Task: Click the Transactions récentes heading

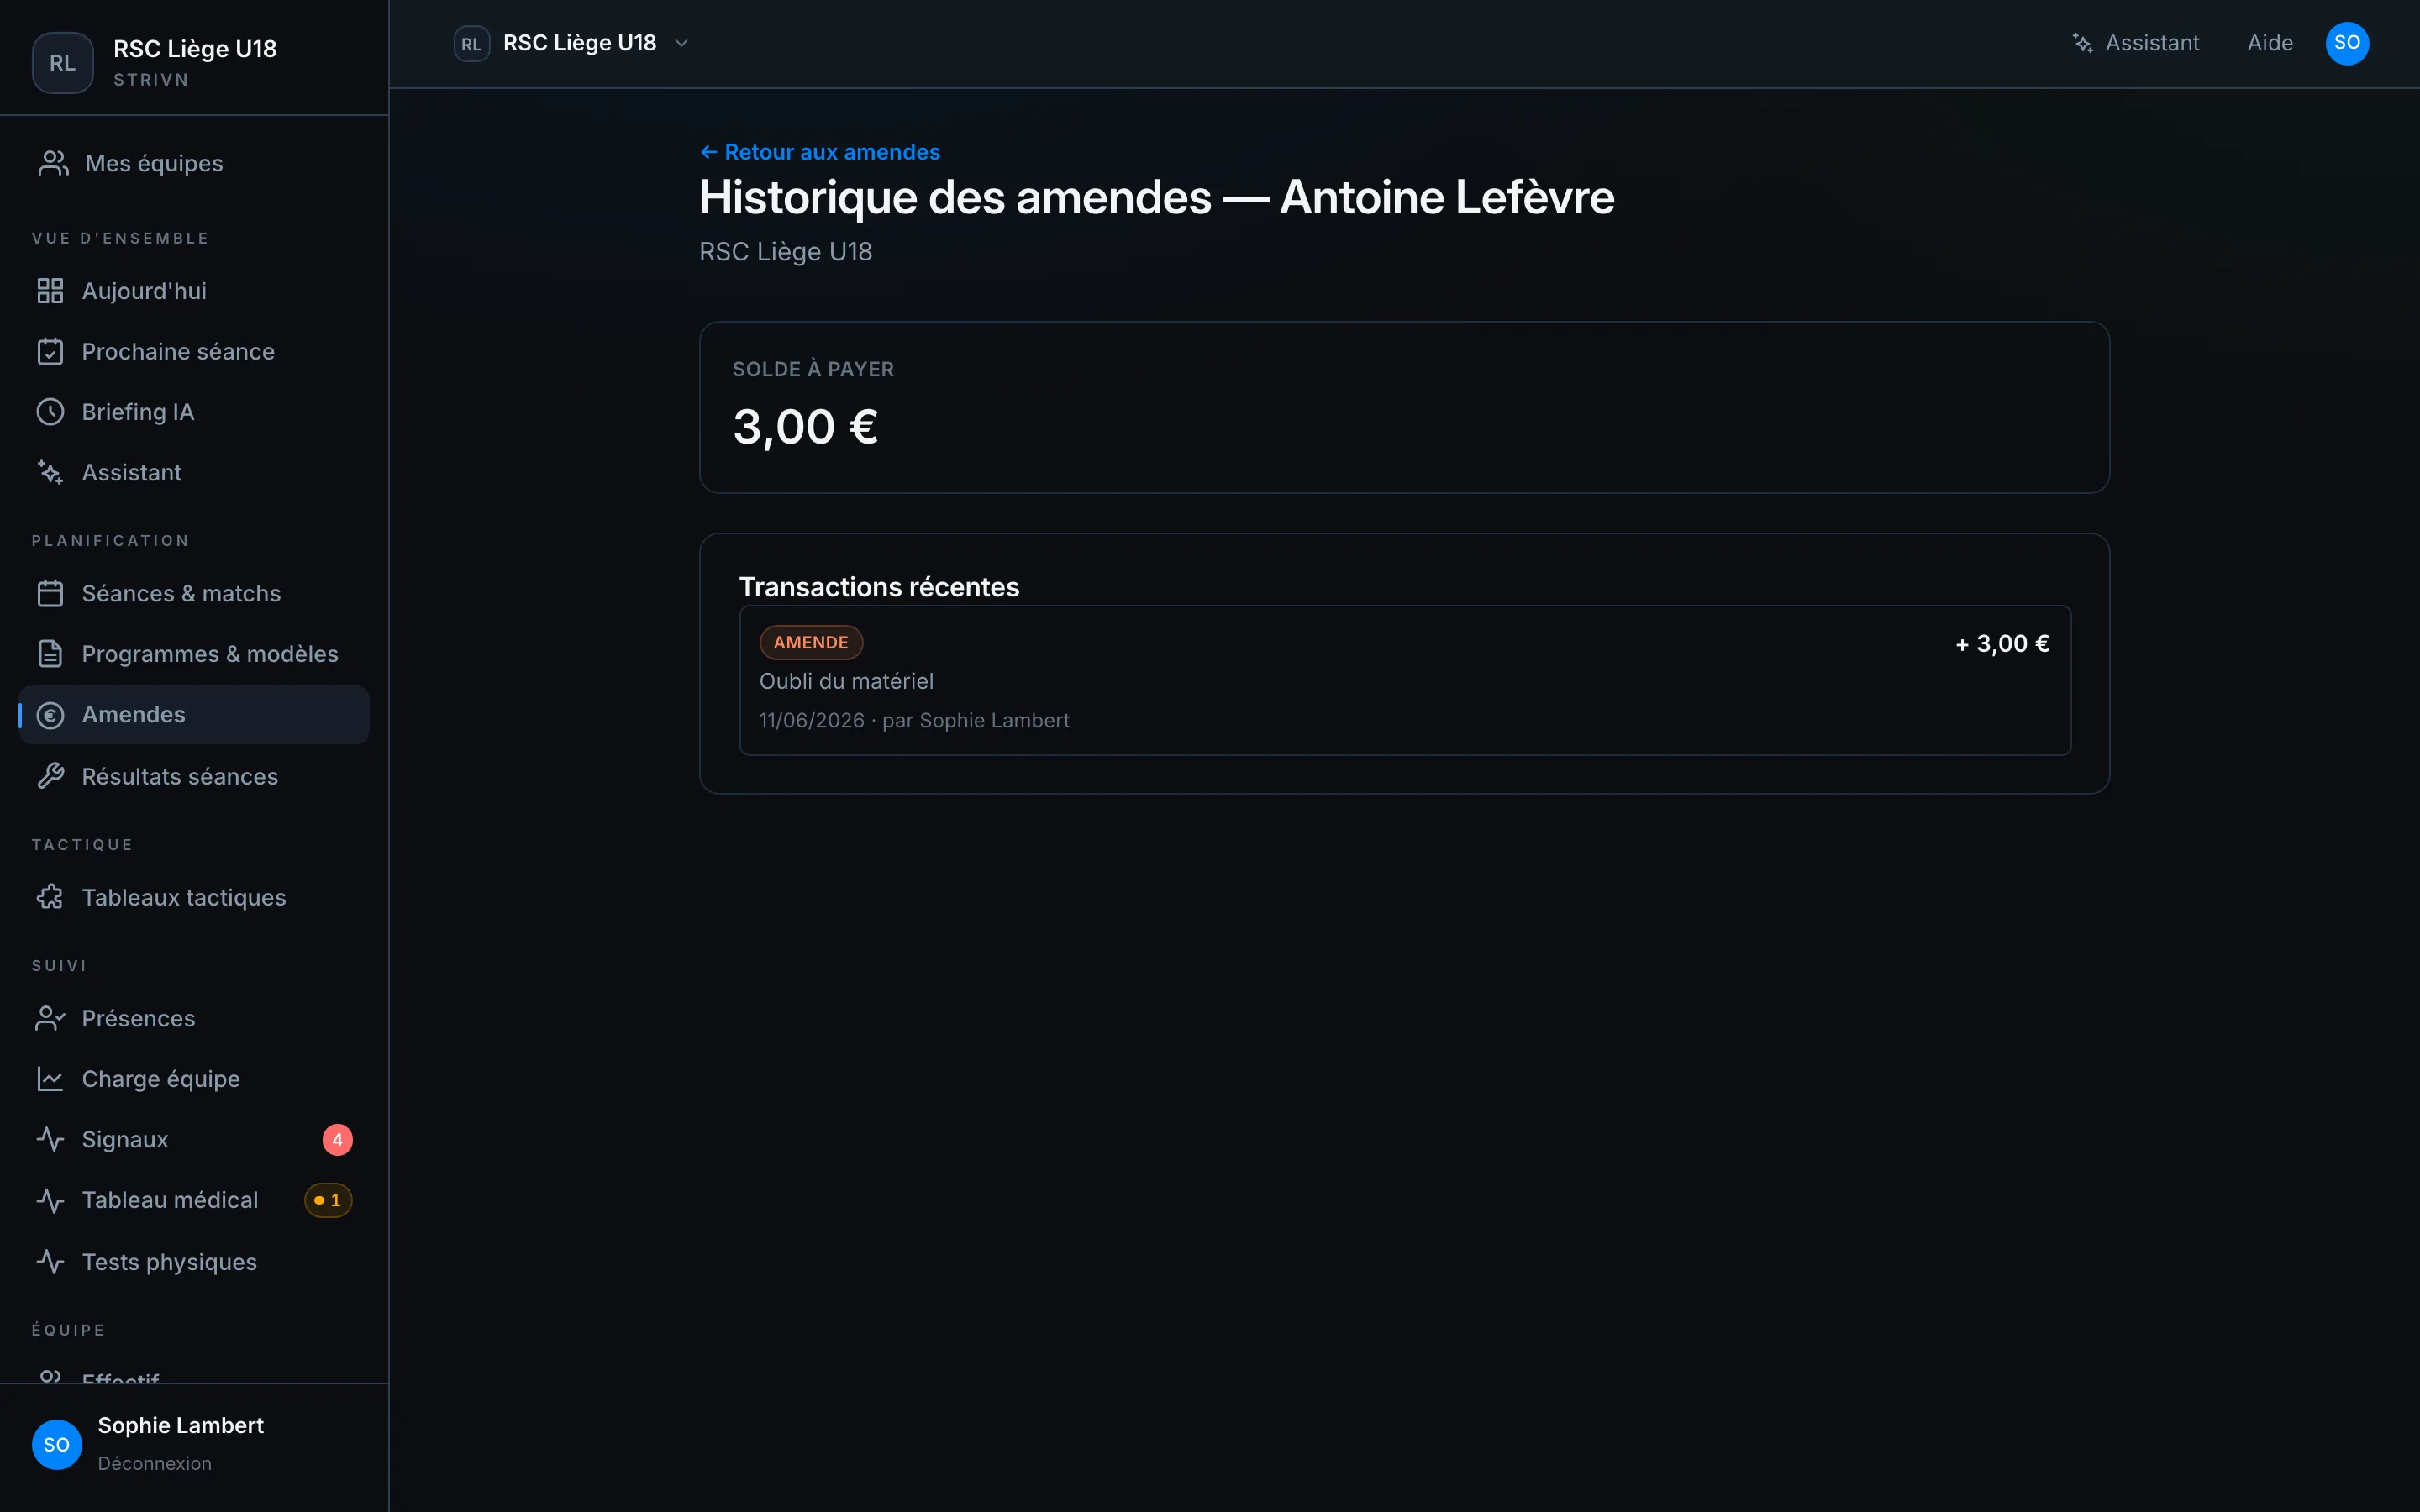Action: [879, 587]
